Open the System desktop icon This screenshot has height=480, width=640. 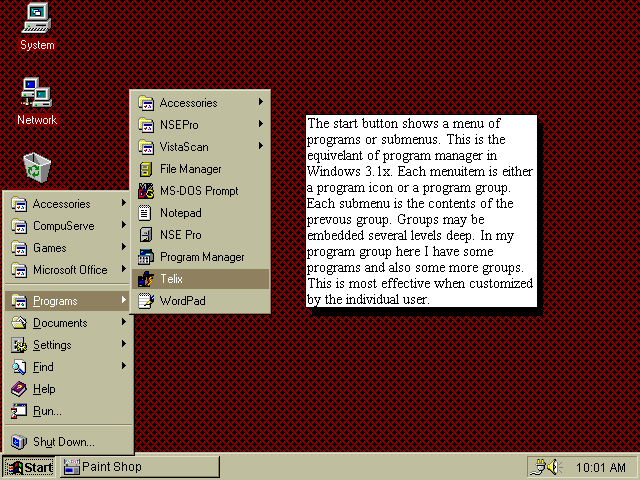tap(37, 18)
